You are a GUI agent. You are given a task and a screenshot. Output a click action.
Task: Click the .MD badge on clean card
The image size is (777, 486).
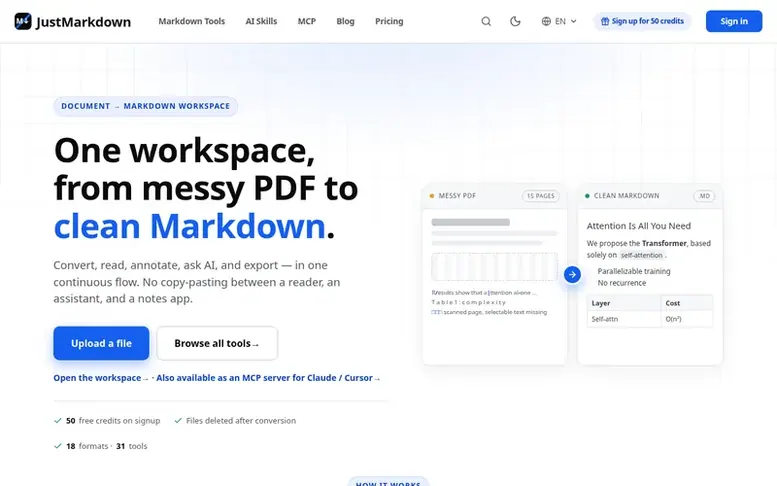pyautogui.click(x=704, y=196)
